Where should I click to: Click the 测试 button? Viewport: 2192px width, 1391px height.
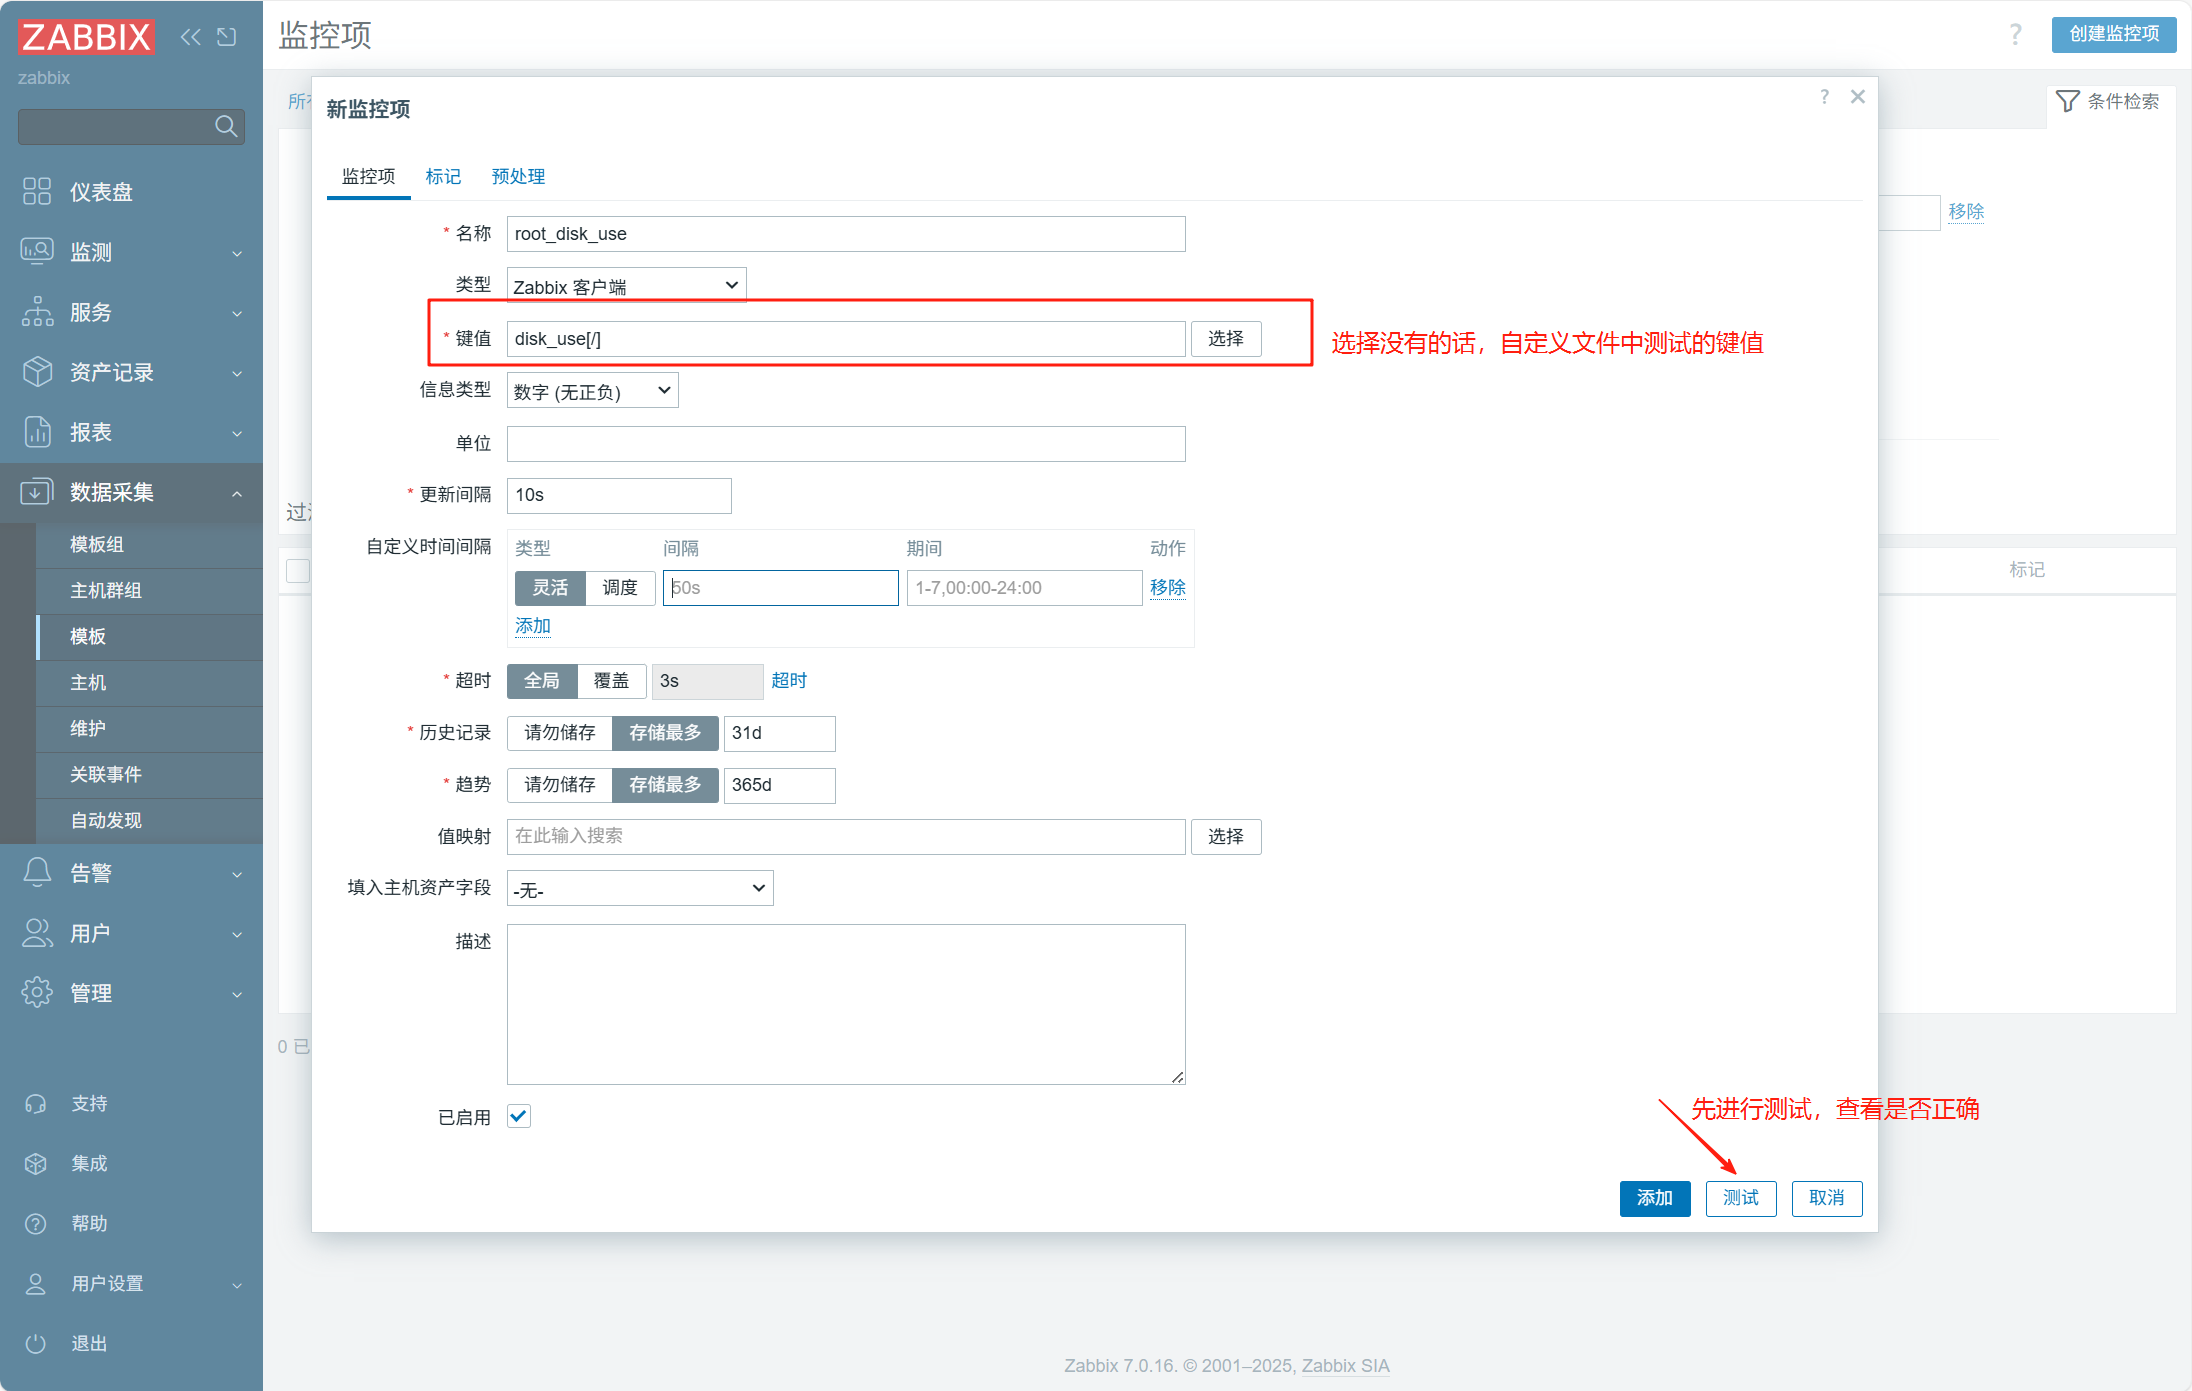(x=1741, y=1198)
